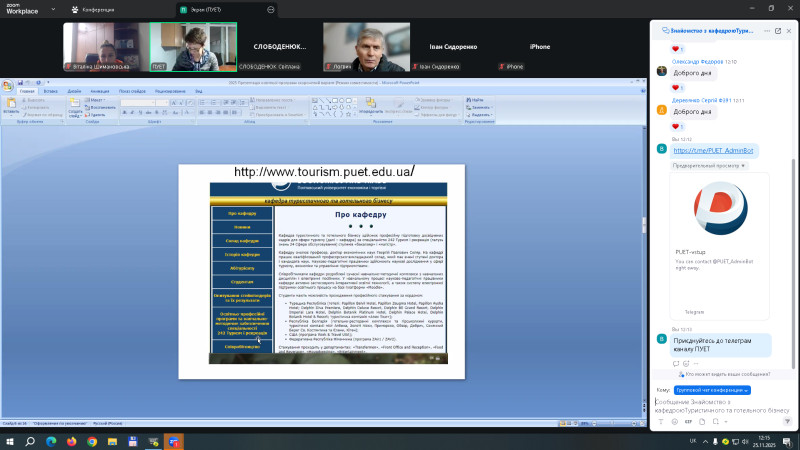
Task: Pop out the chat panel window
Action: click(x=780, y=31)
